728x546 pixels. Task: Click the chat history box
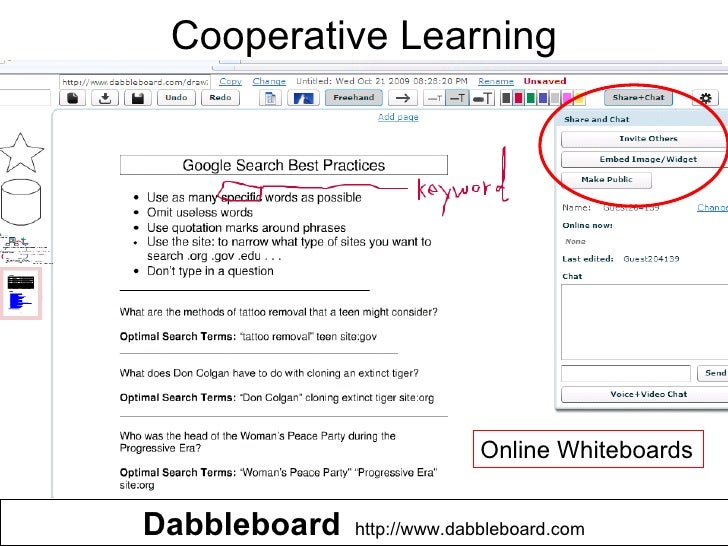point(644,322)
